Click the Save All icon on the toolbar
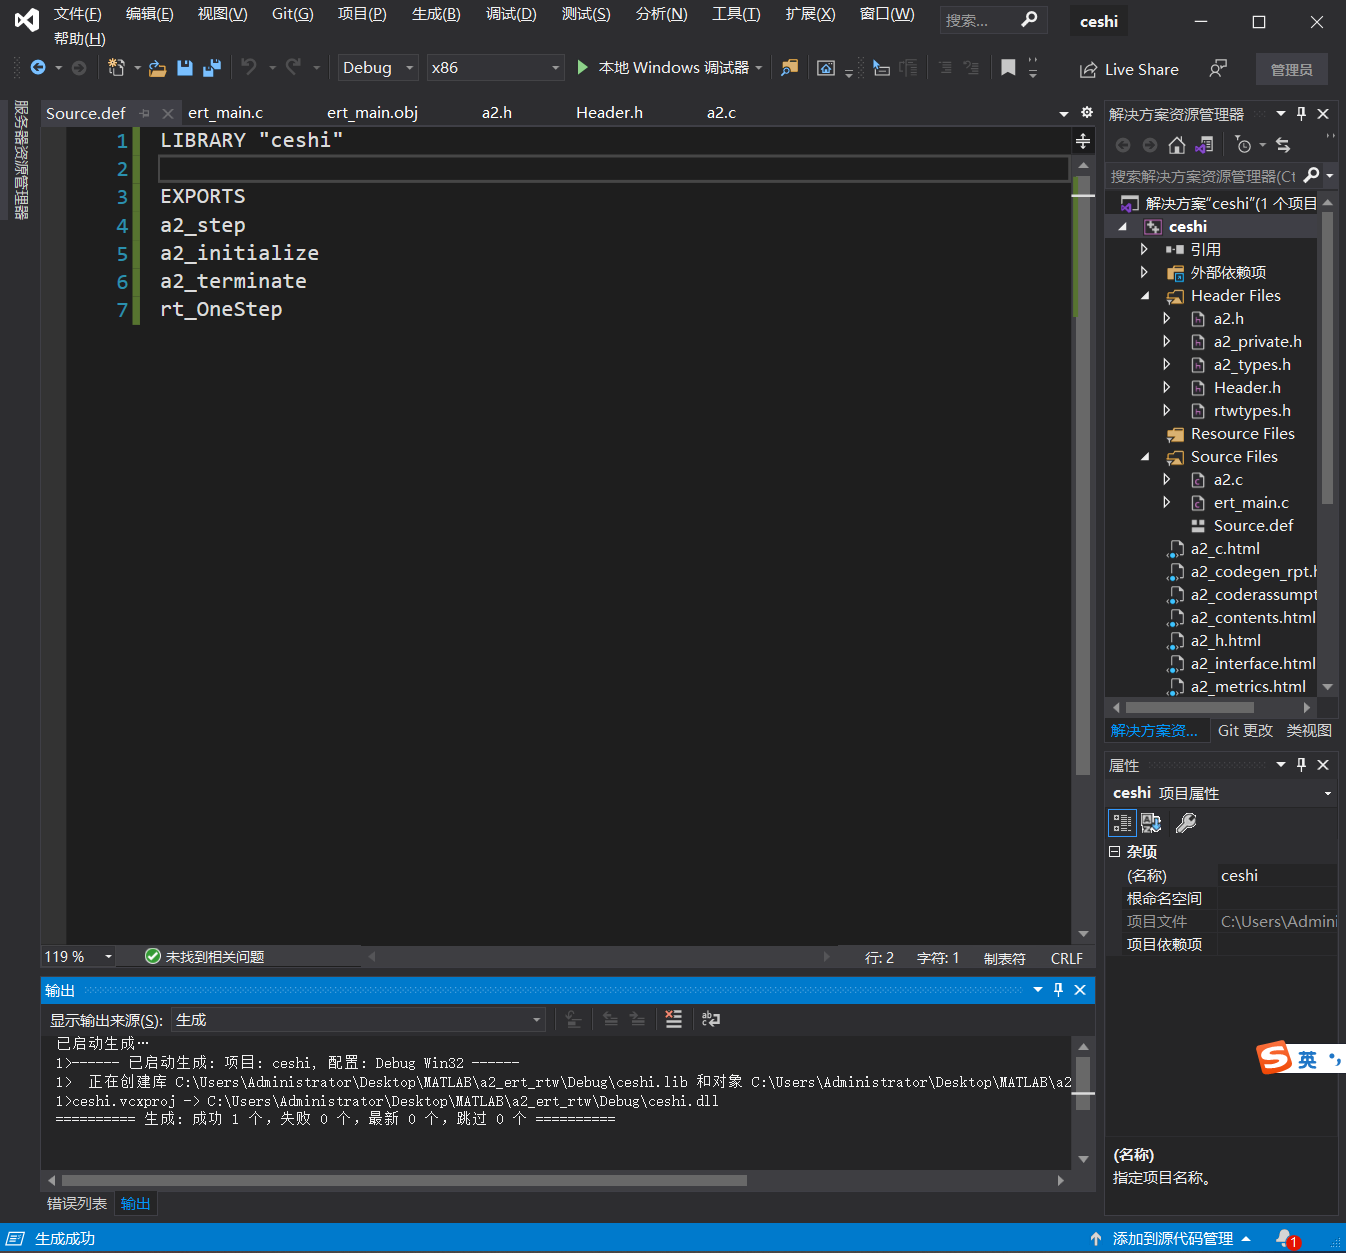This screenshot has height=1253, width=1346. click(211, 68)
